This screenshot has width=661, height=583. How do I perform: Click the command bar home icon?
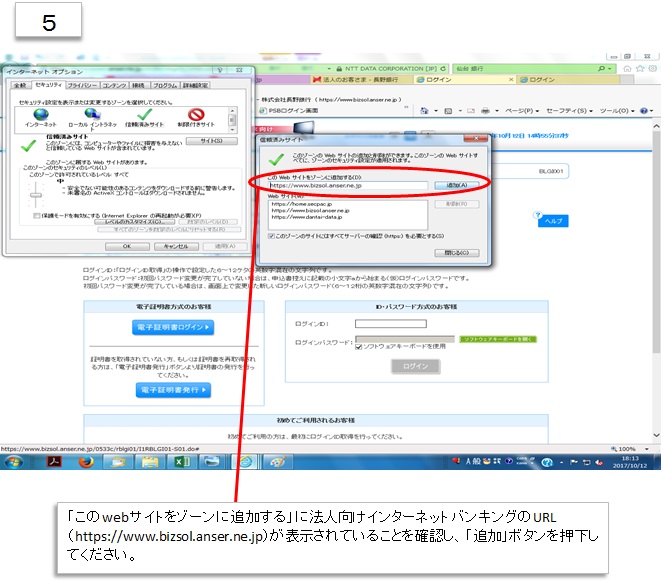tap(425, 111)
